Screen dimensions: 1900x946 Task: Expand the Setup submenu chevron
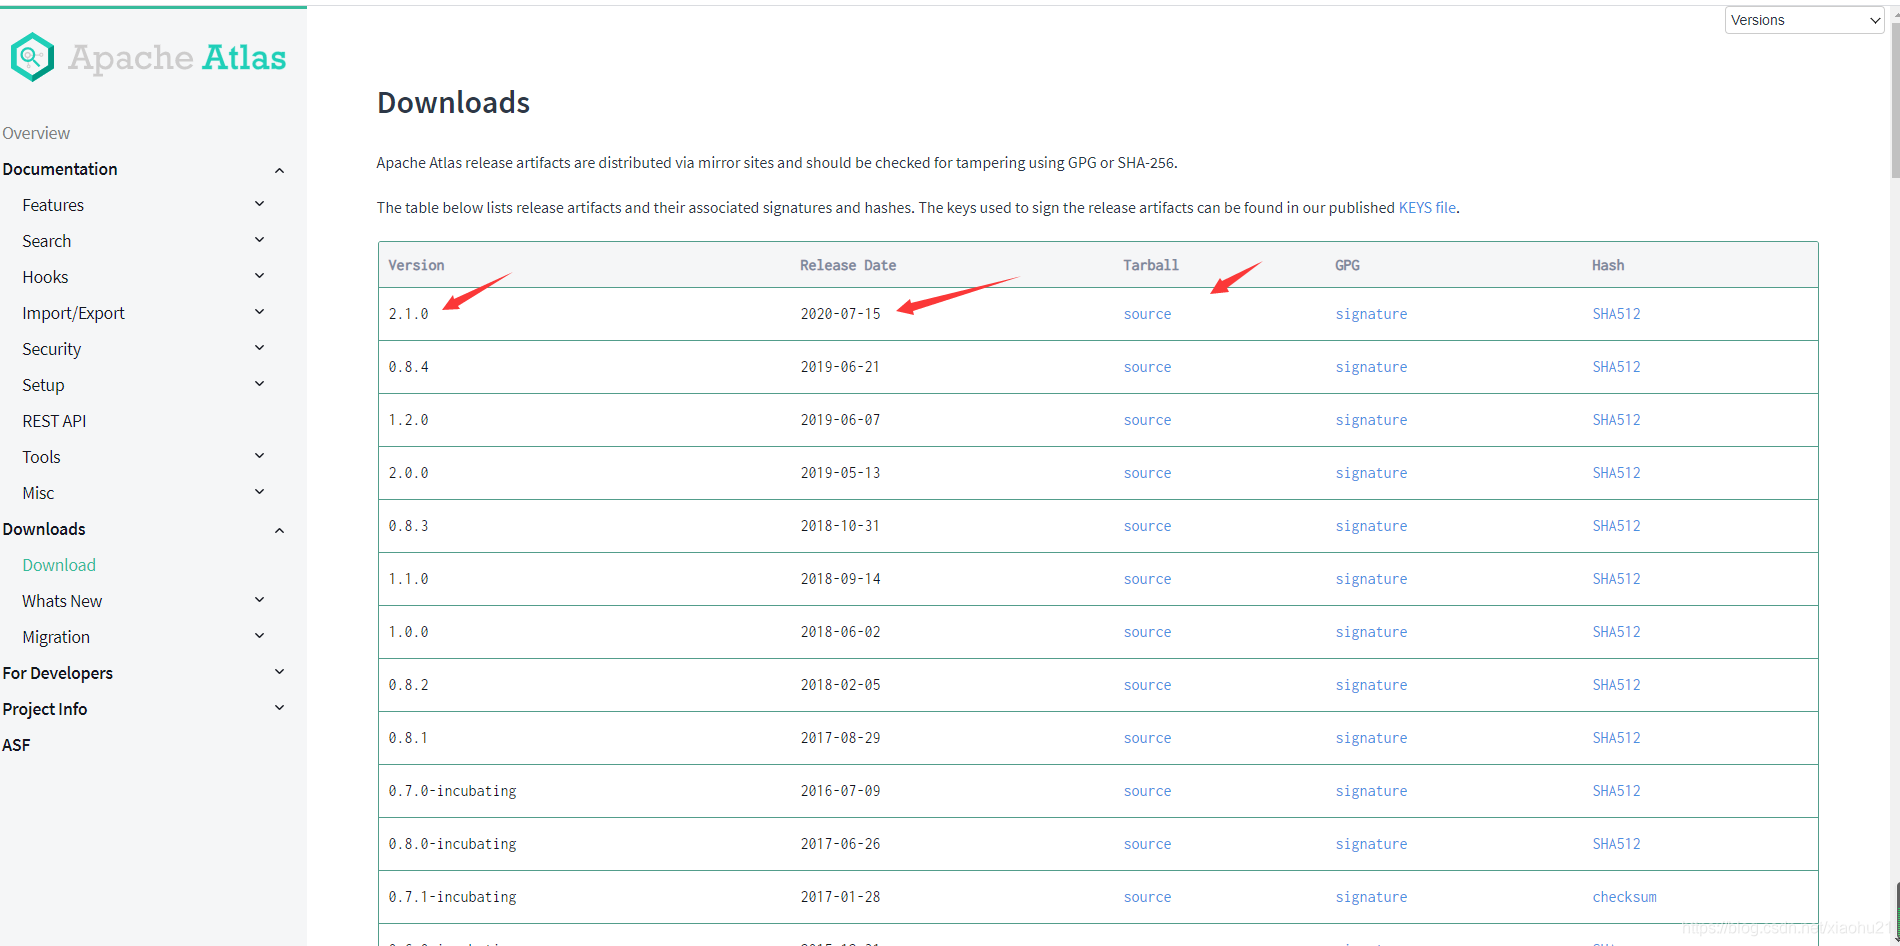coord(259,384)
